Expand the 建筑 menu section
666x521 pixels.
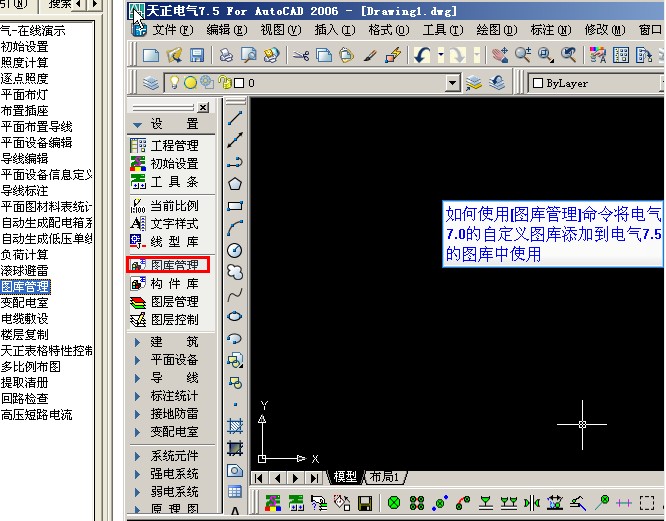[x=138, y=342]
